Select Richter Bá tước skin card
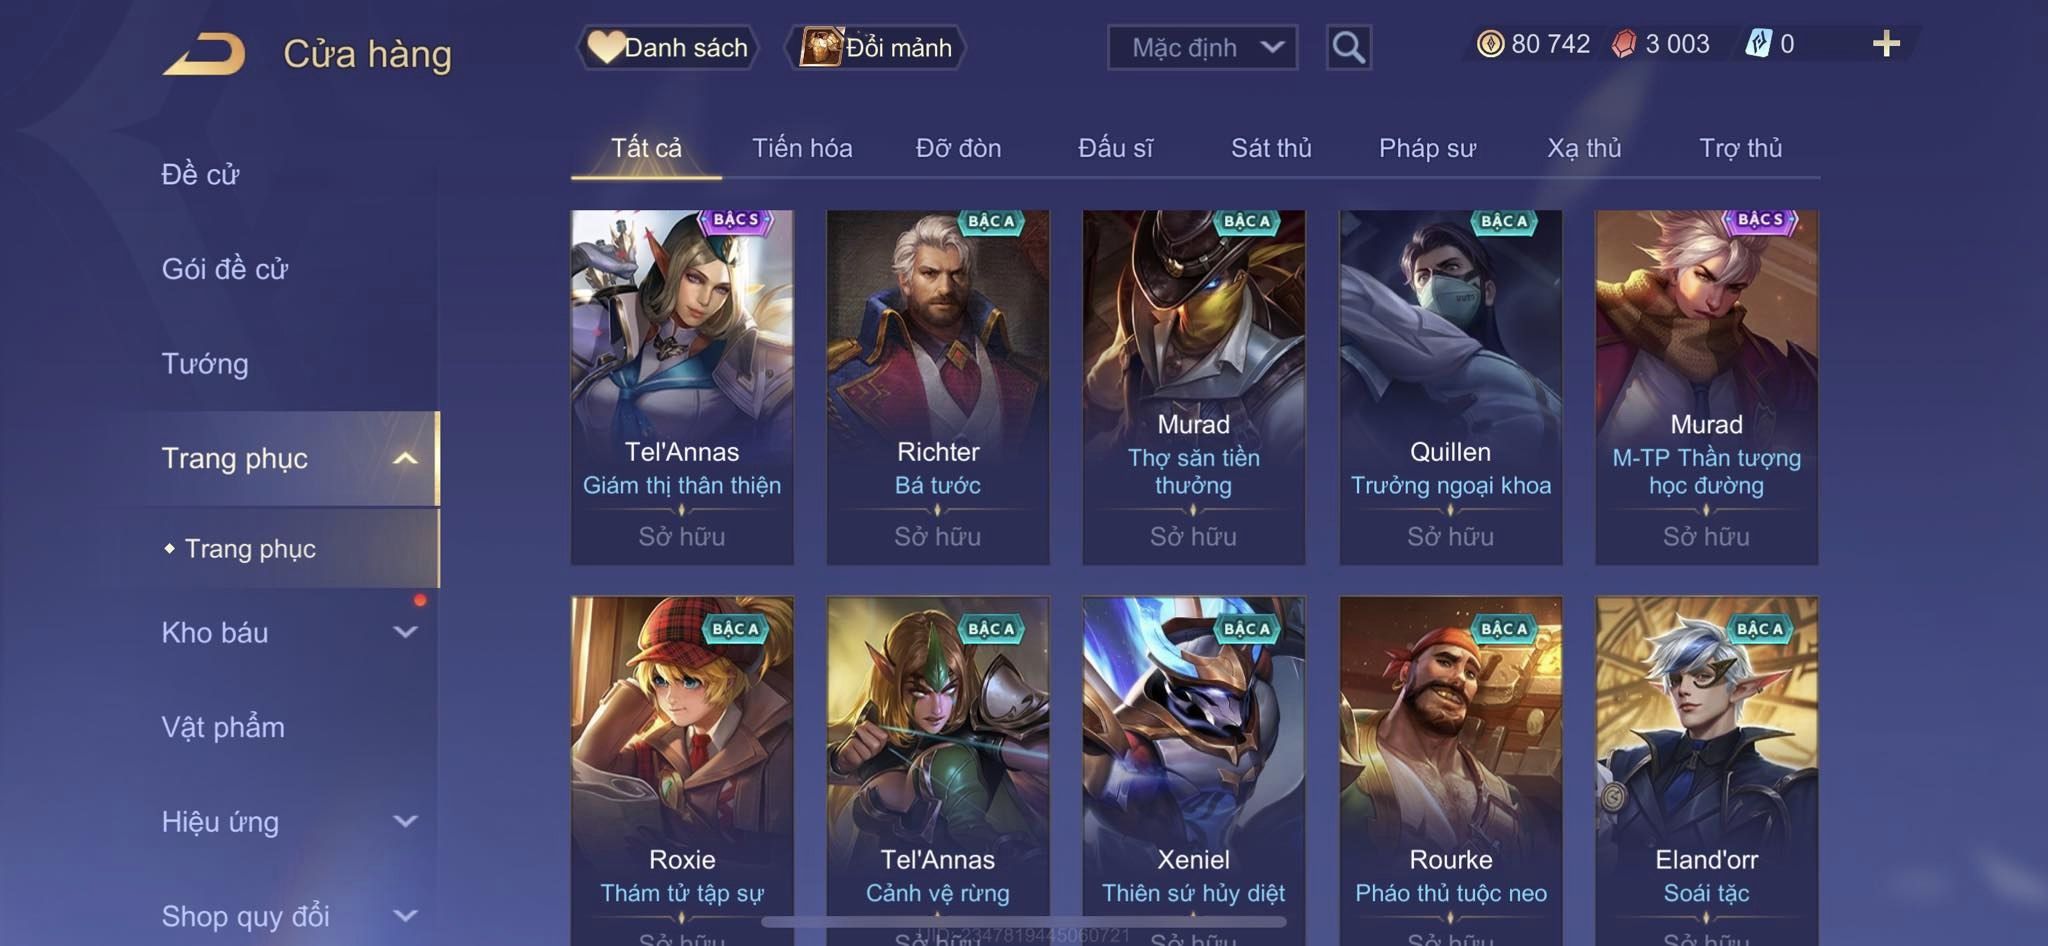Image resolution: width=2048 pixels, height=946 pixels. 938,387
